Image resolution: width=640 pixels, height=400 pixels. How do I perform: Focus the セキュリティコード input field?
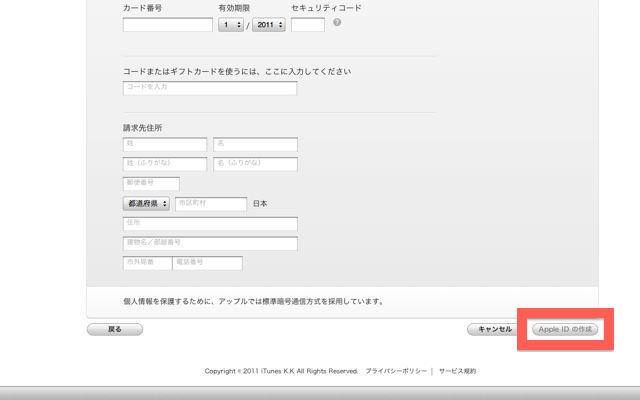click(308, 24)
